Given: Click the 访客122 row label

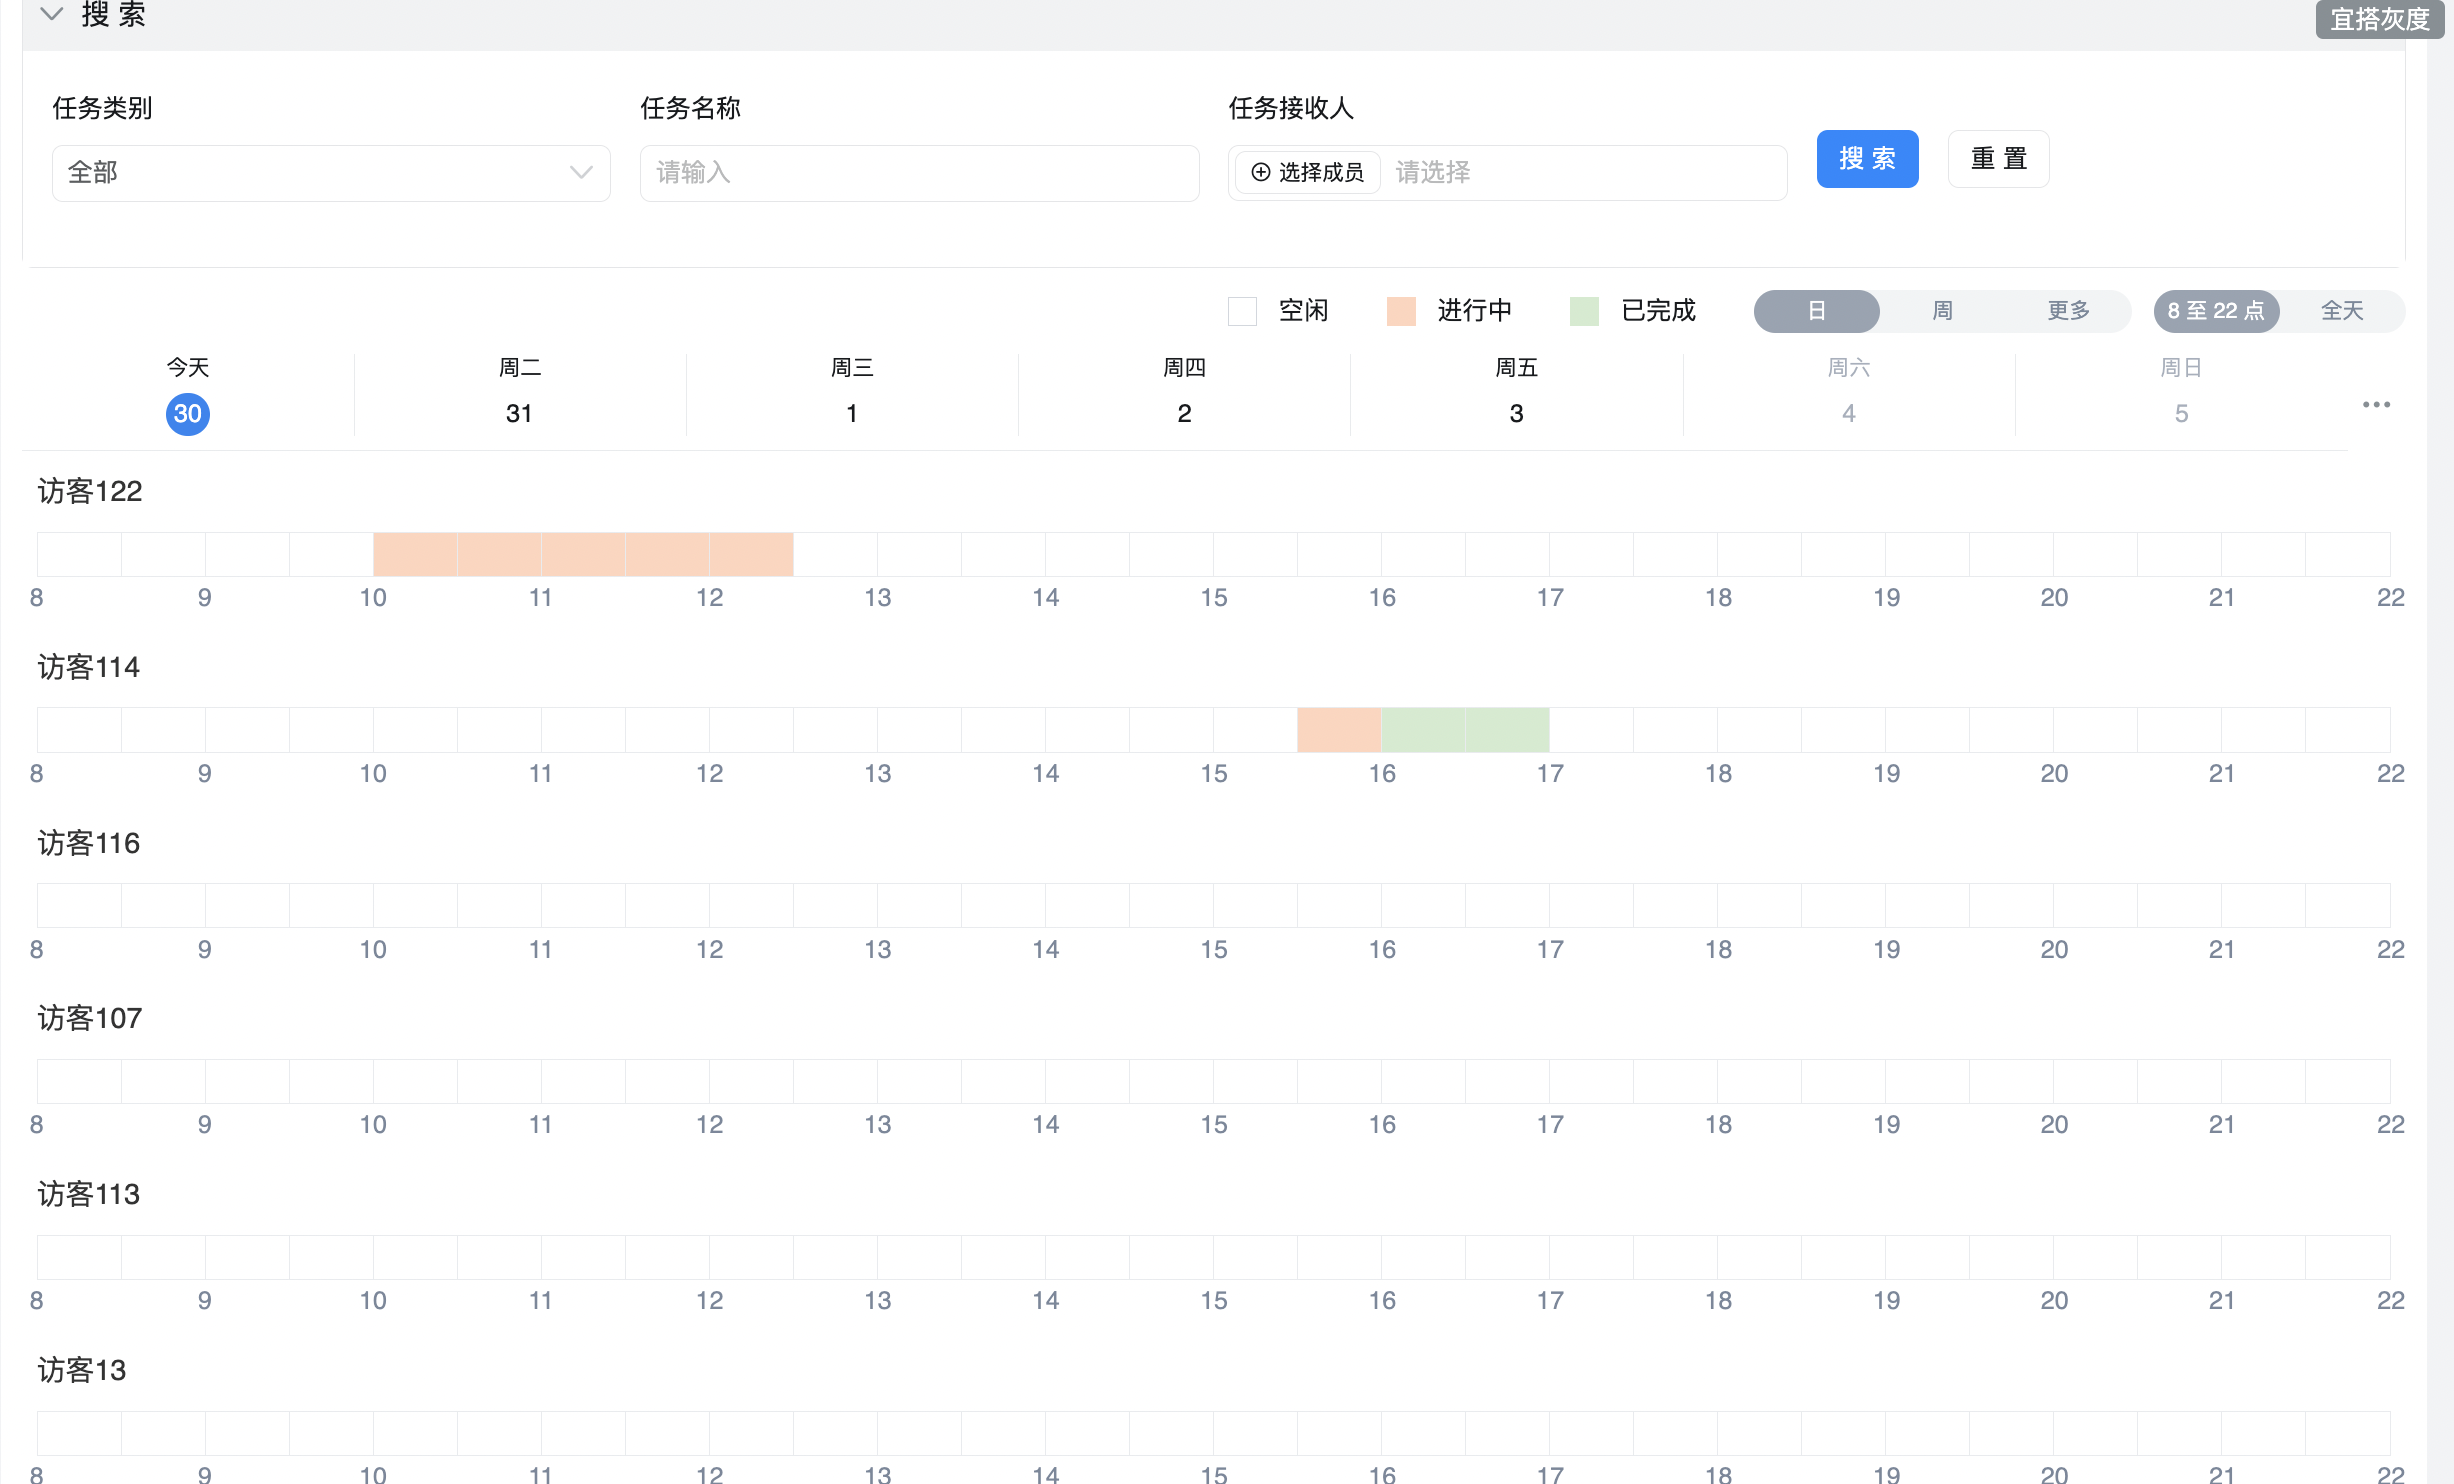Looking at the screenshot, I should click(x=90, y=491).
